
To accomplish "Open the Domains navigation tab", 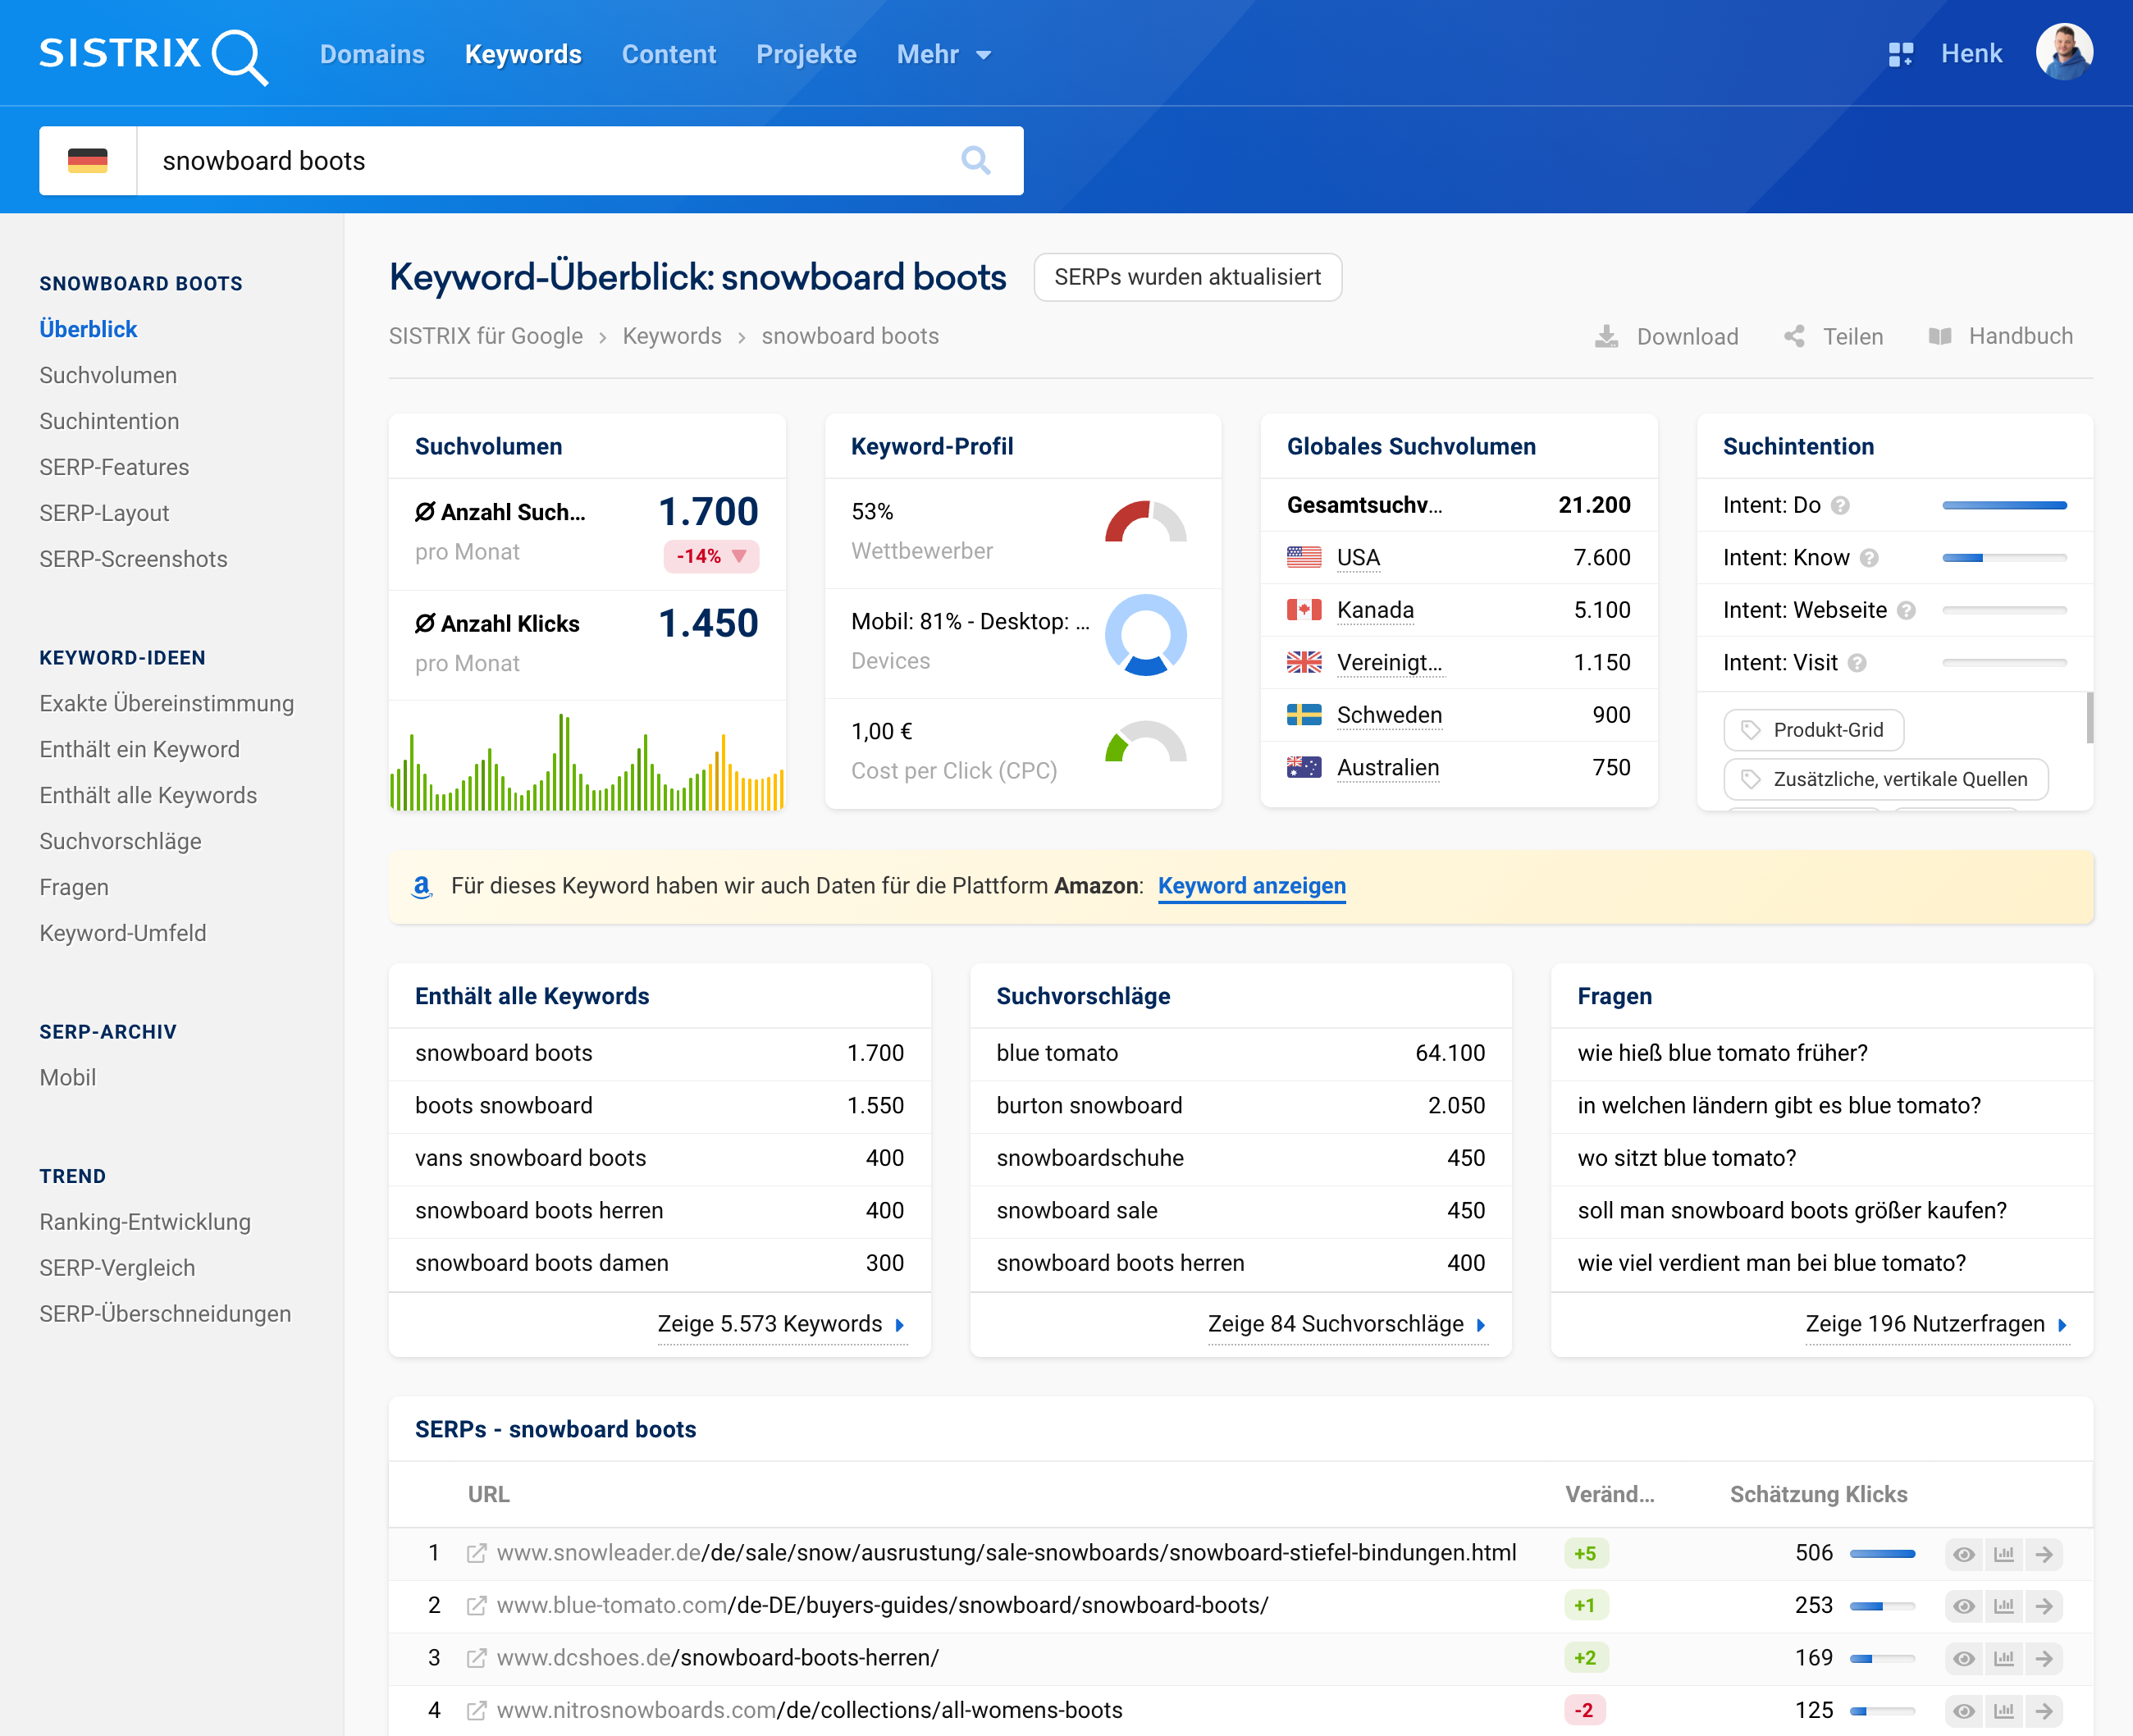I will coord(372,54).
